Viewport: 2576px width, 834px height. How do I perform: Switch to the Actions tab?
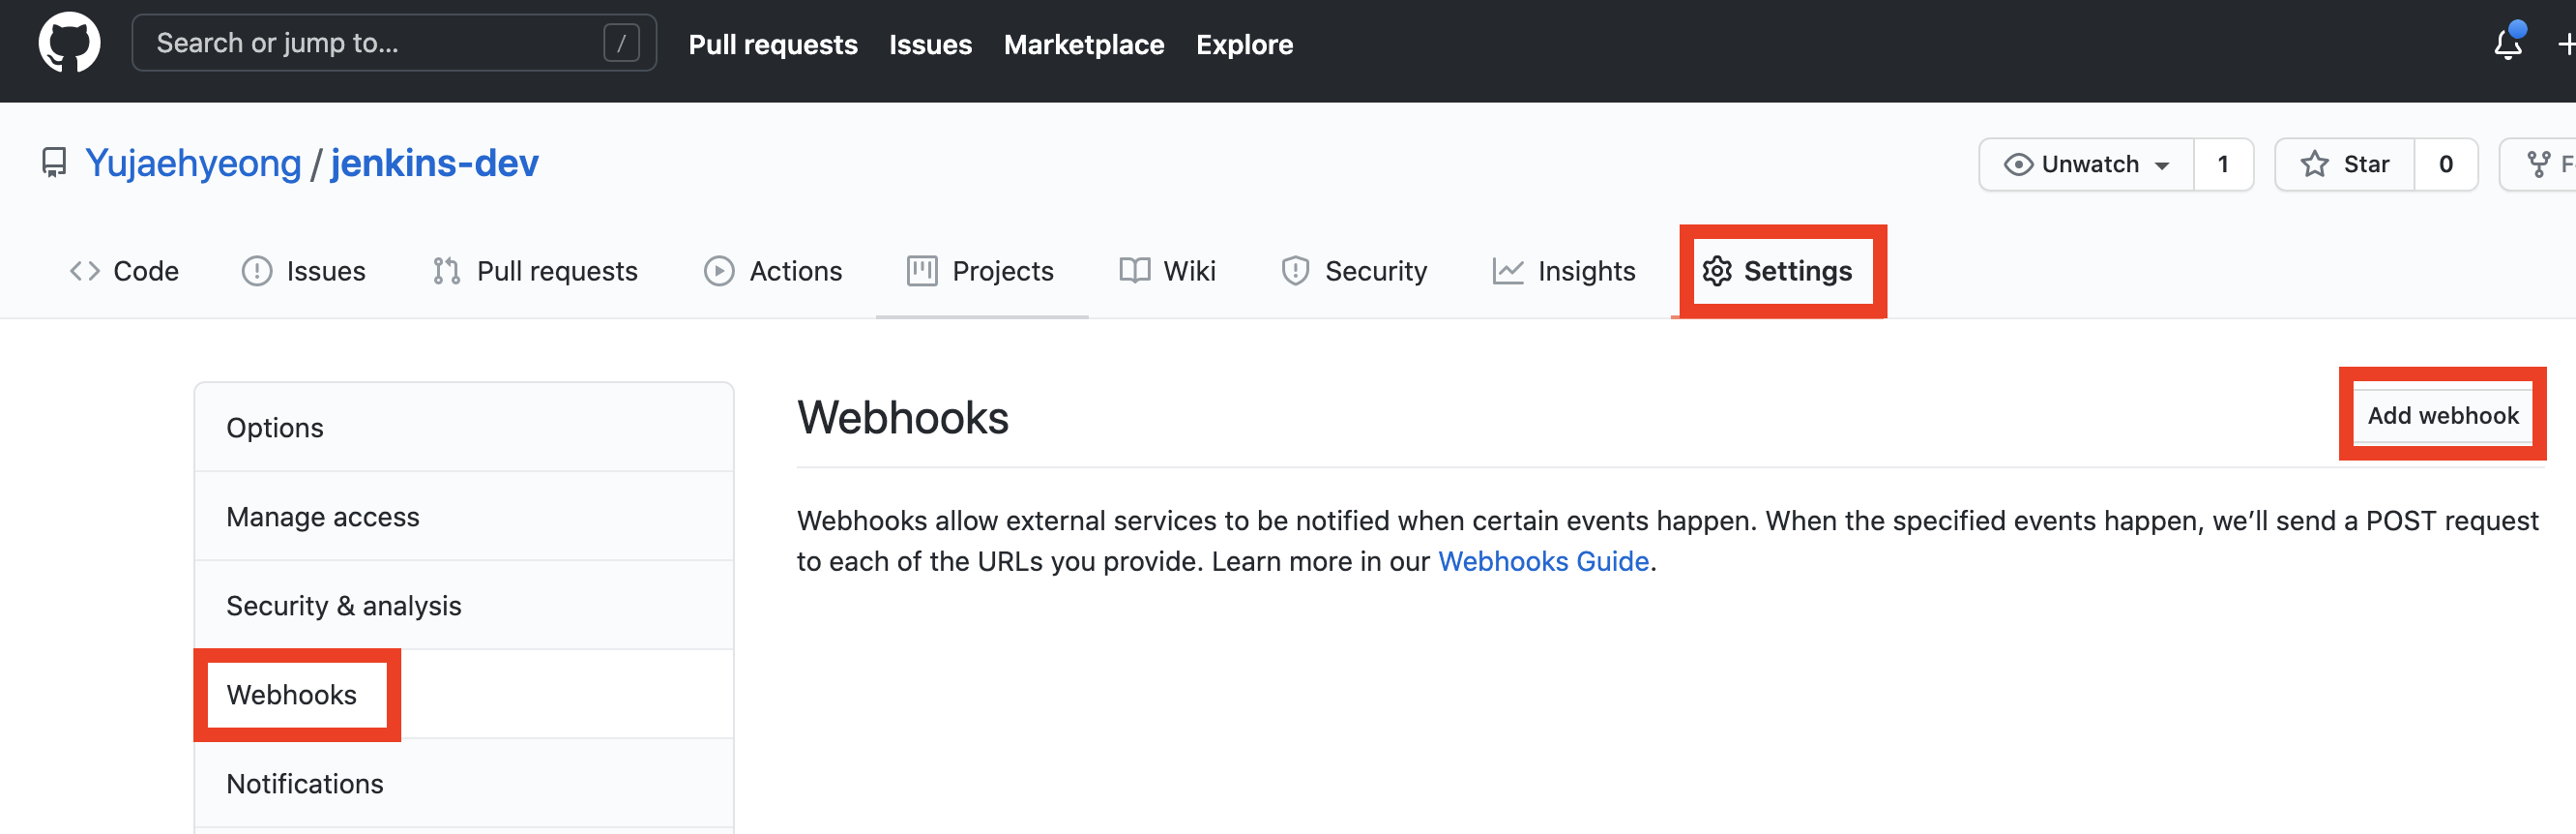point(773,271)
